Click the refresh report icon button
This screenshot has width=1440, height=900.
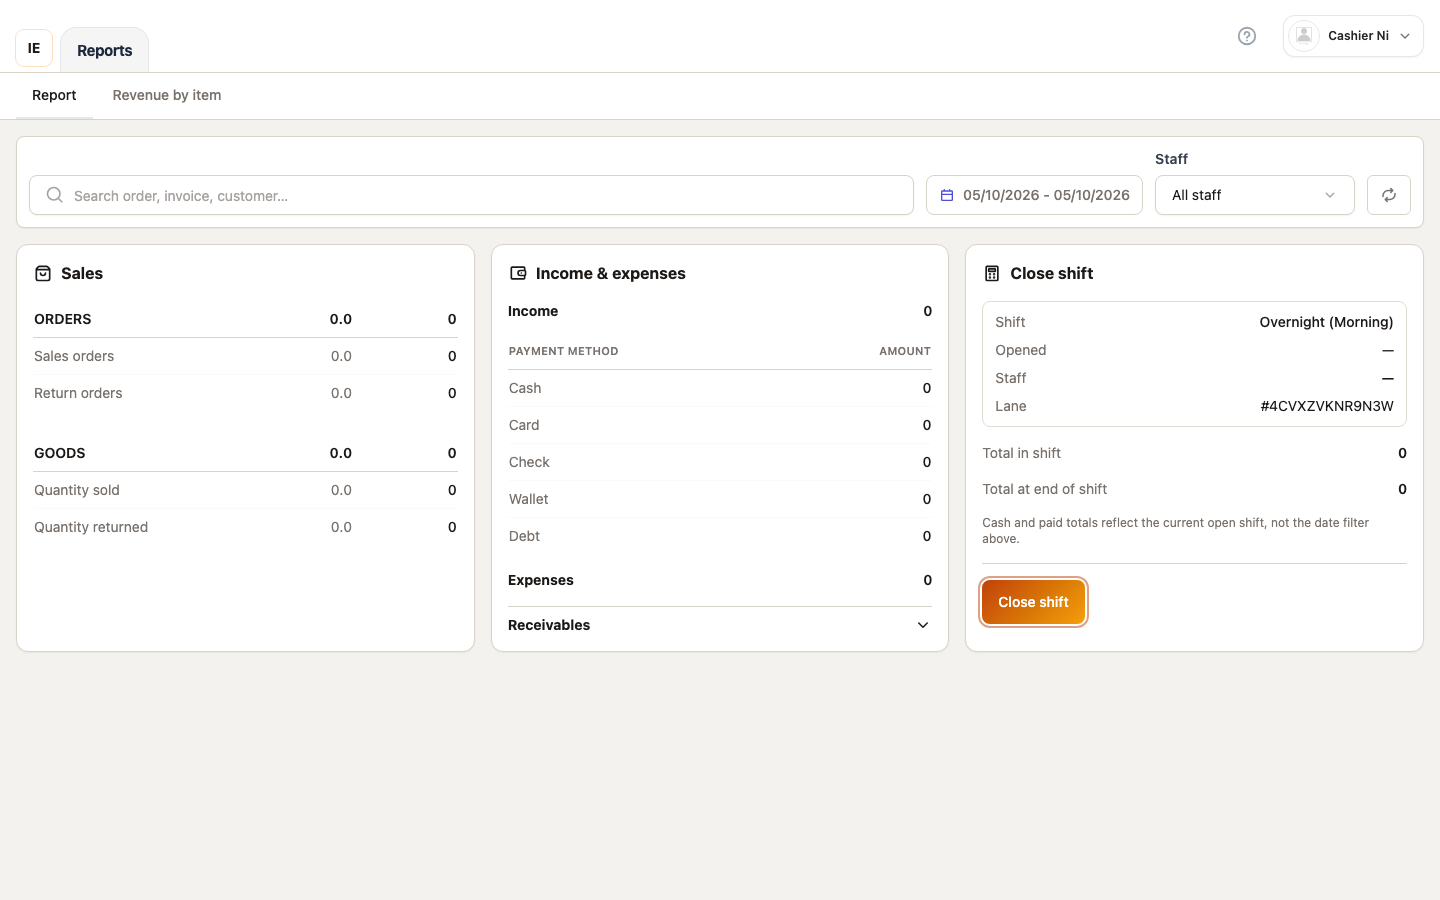coord(1389,195)
